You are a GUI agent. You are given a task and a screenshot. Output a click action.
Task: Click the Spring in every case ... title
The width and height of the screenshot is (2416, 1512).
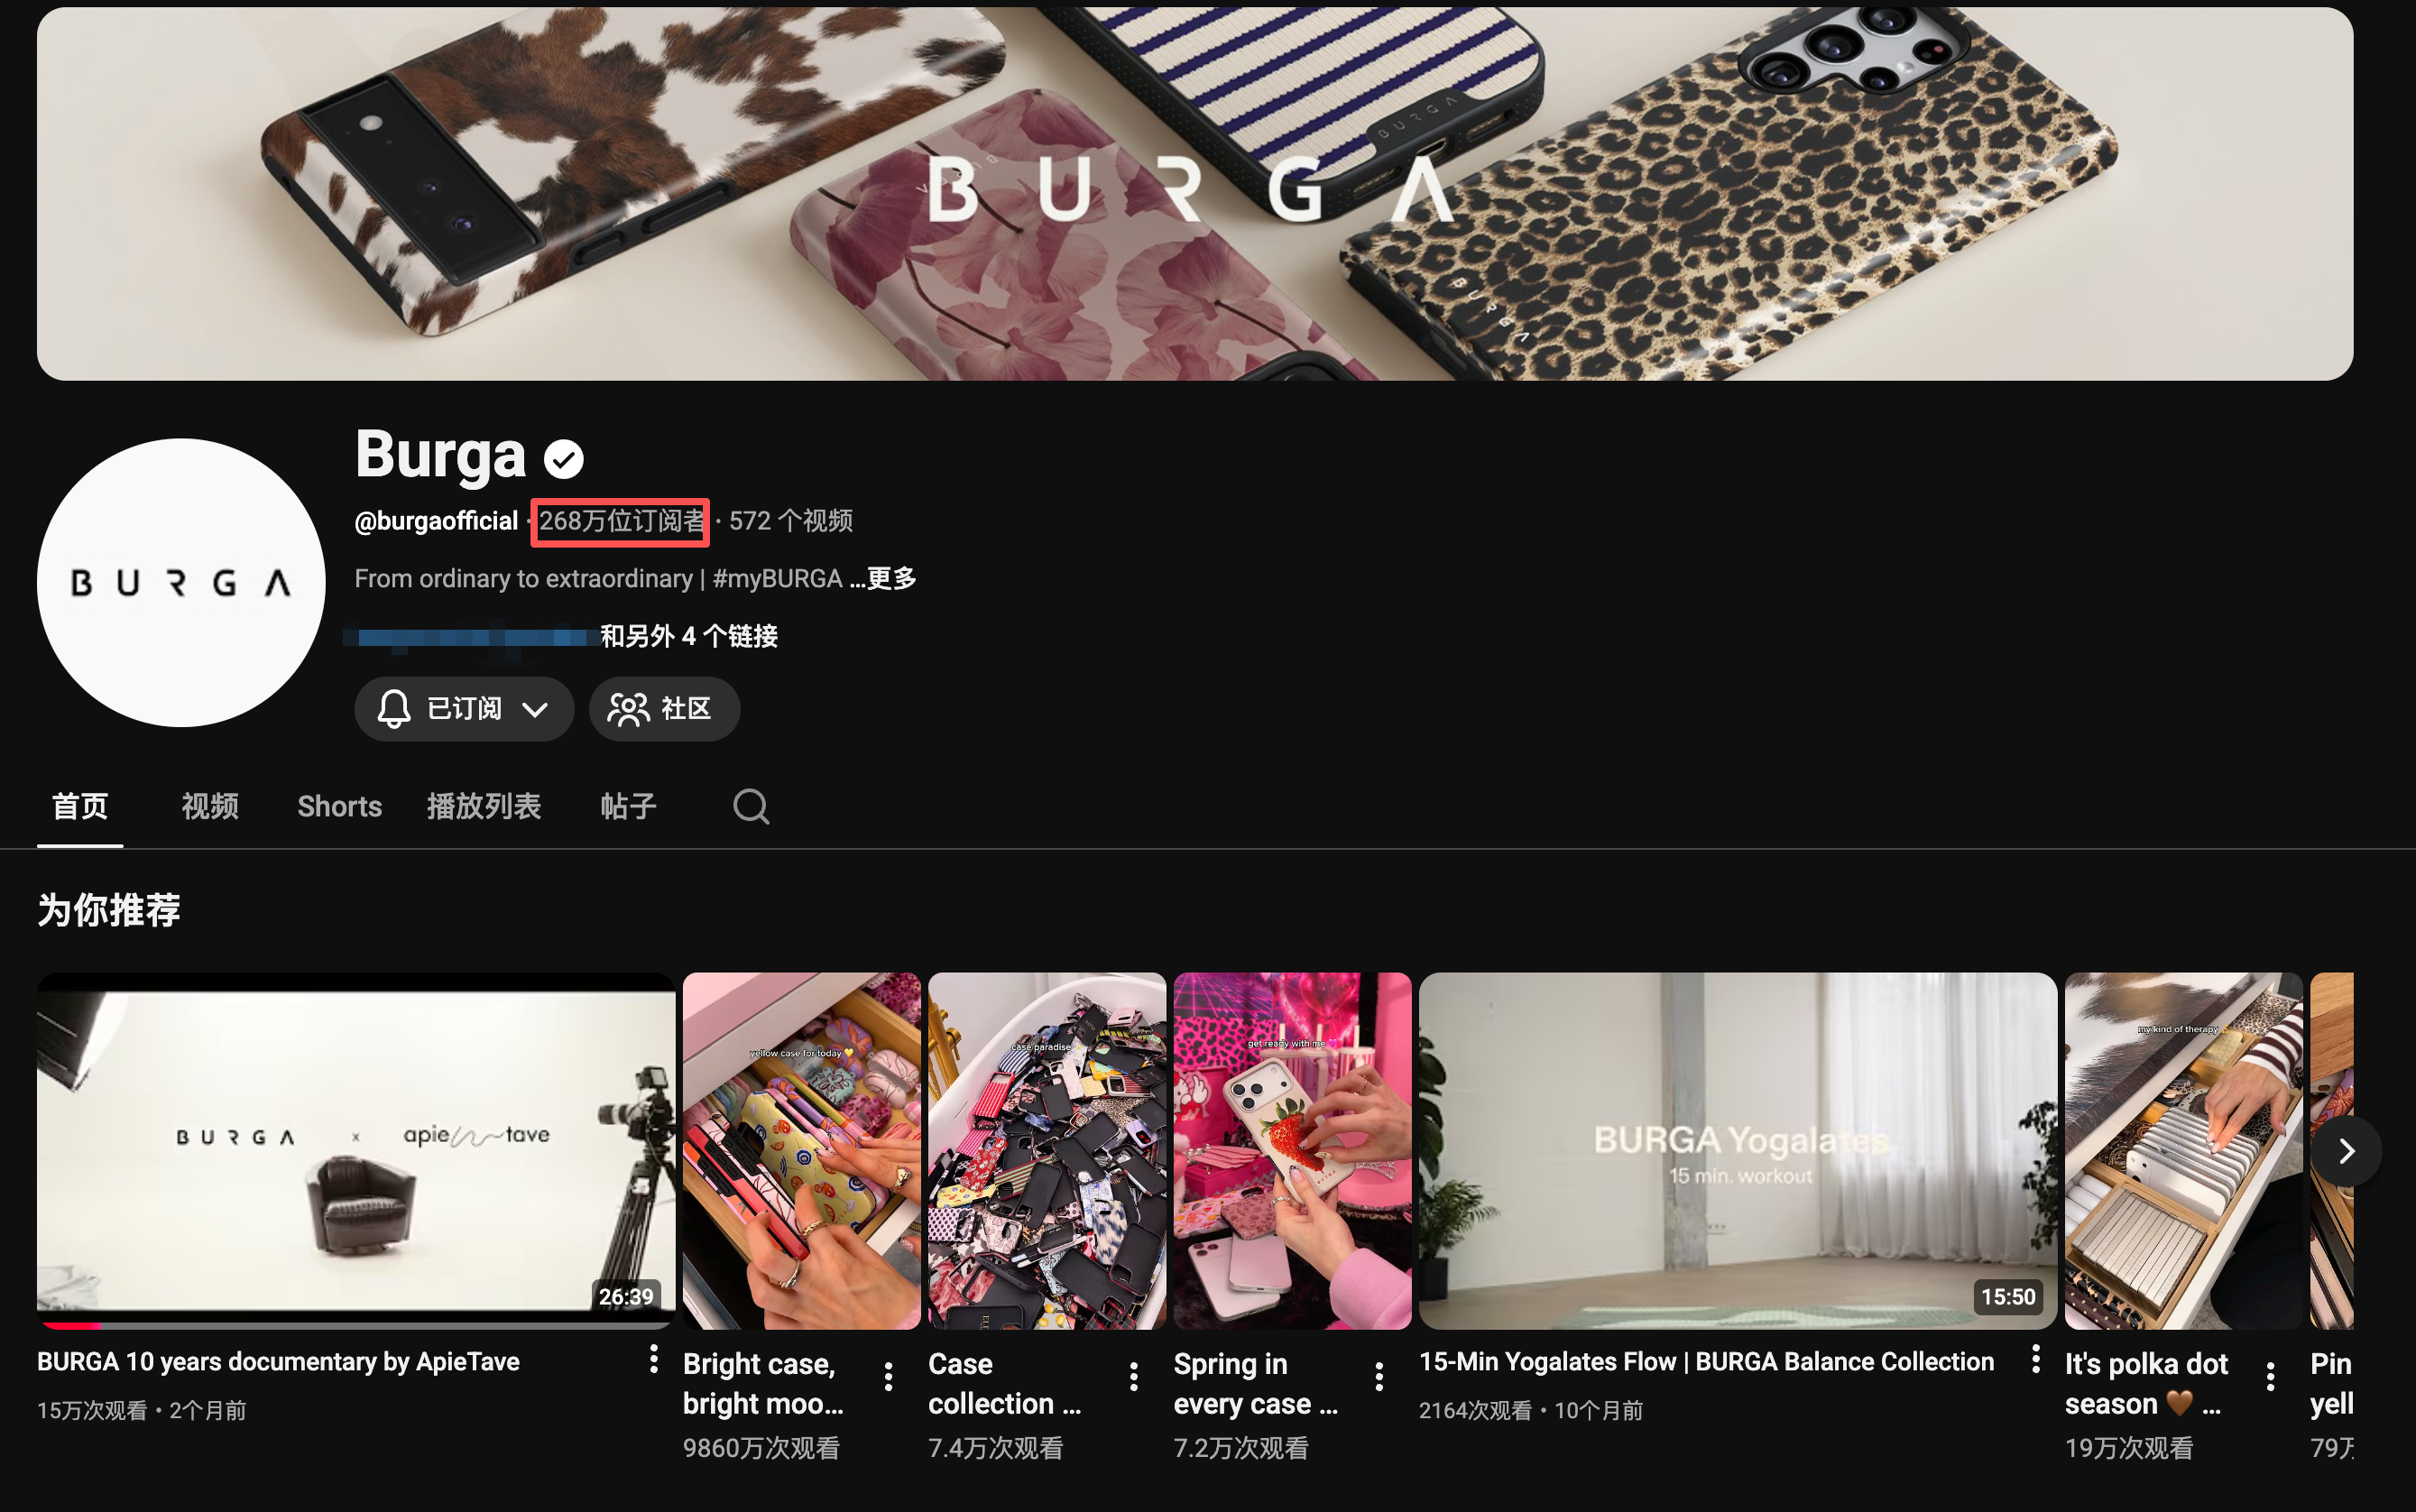1255,1383
